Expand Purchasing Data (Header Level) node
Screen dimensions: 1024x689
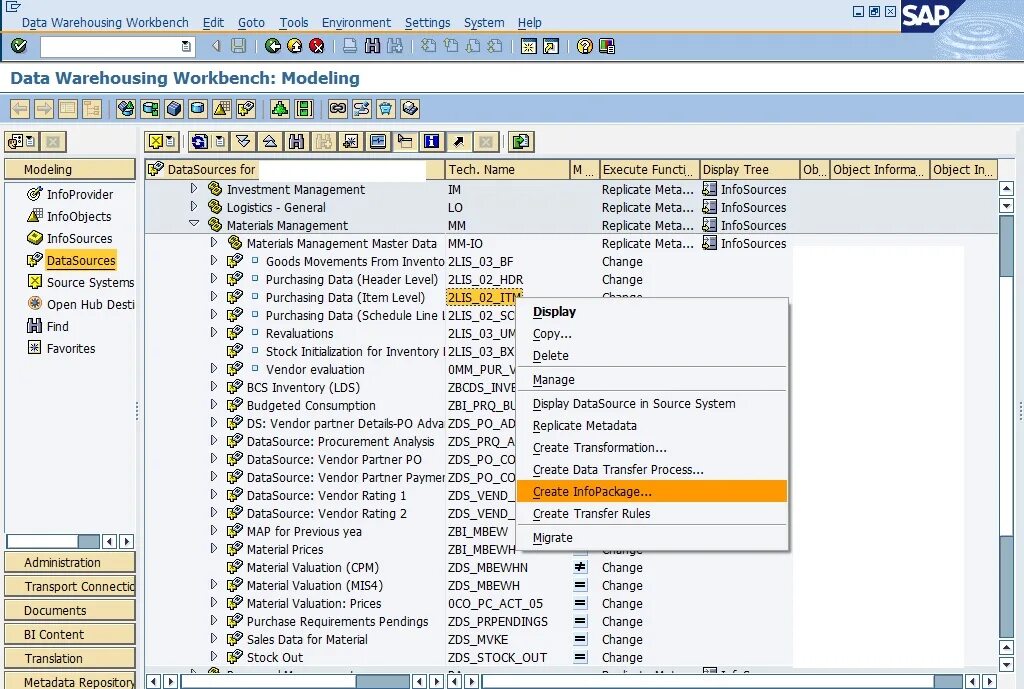214,278
